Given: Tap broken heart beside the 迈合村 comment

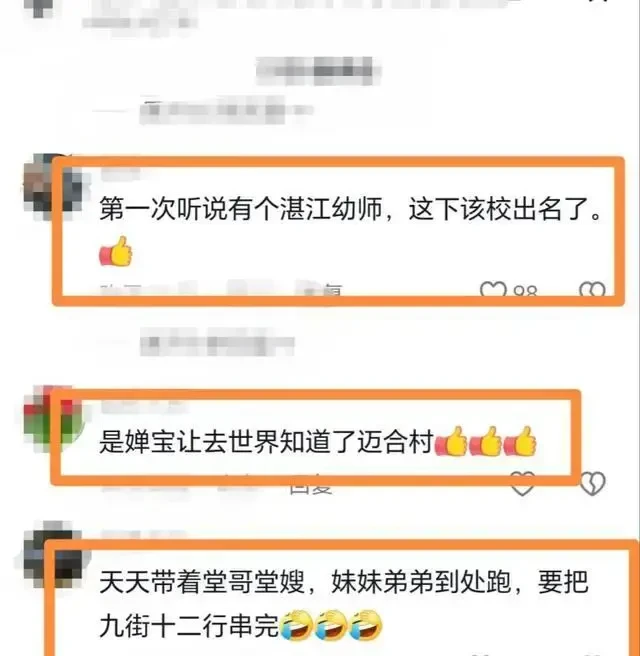Looking at the screenshot, I should click(593, 484).
